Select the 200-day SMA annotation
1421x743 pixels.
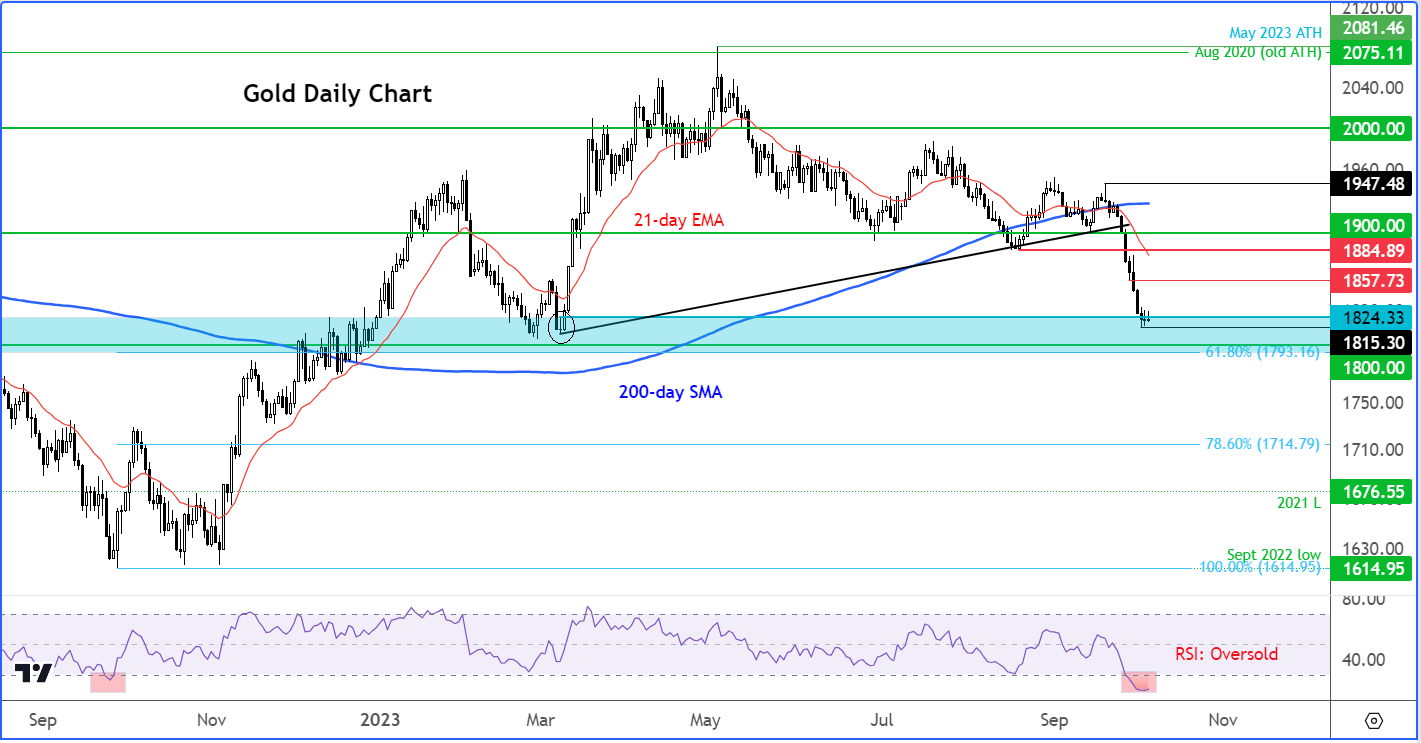click(671, 393)
